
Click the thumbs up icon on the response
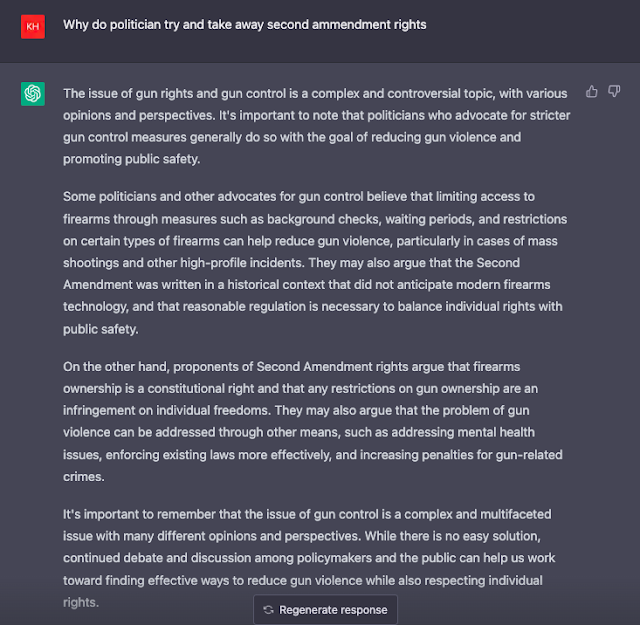click(x=591, y=92)
